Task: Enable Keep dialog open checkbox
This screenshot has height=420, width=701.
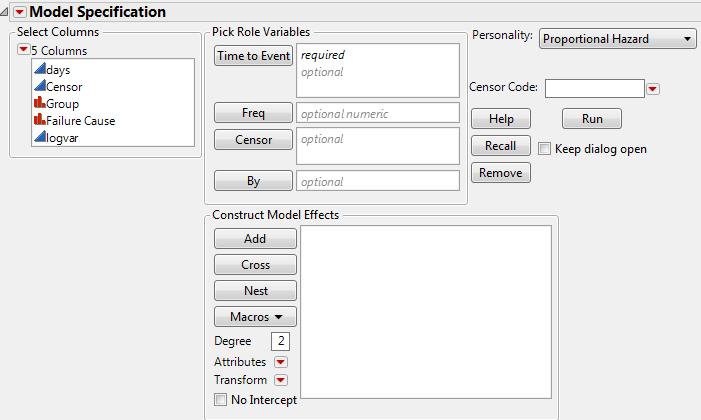Action: (544, 149)
